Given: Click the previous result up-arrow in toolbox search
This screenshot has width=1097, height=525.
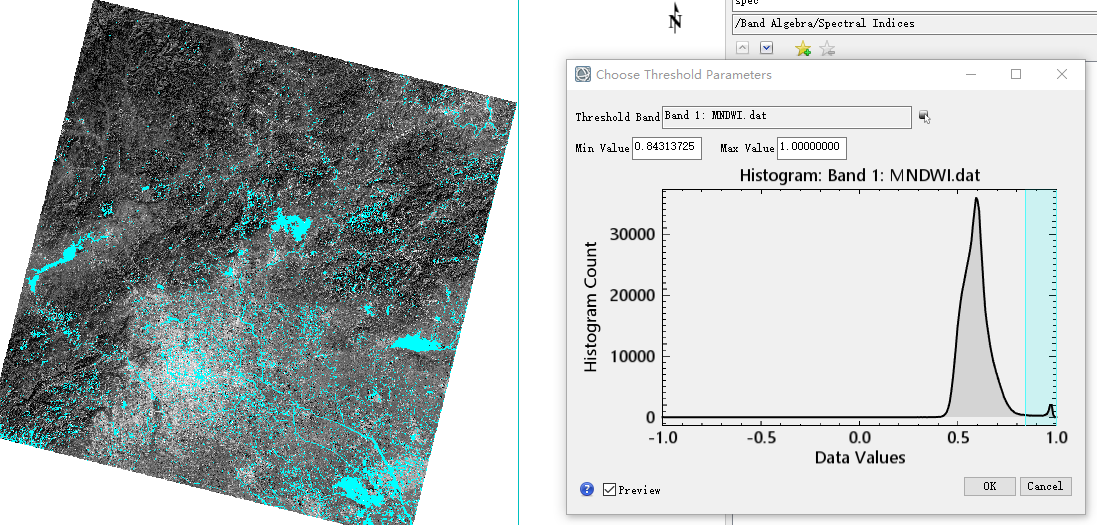Looking at the screenshot, I should (743, 48).
